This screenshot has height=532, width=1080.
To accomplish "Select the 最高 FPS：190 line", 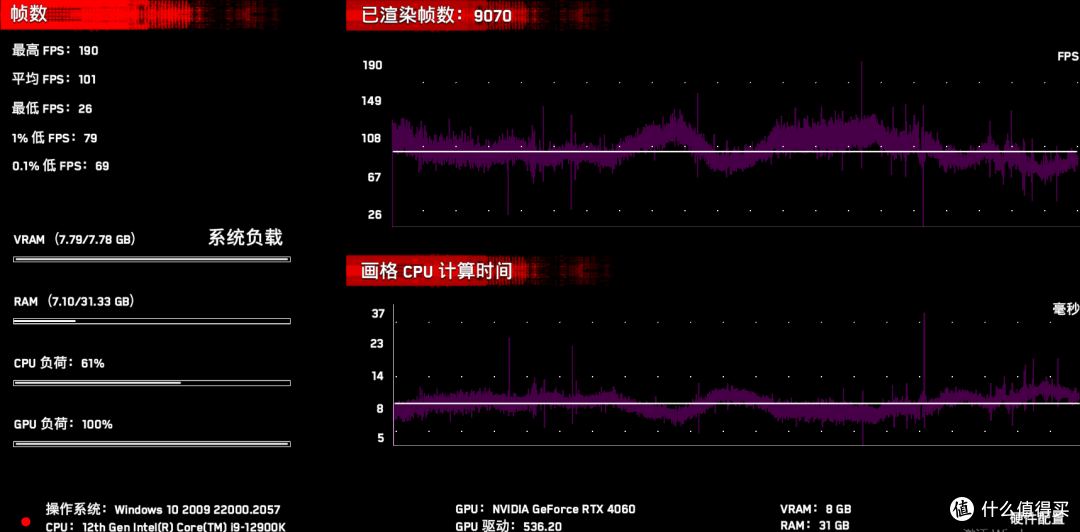I will pos(55,50).
